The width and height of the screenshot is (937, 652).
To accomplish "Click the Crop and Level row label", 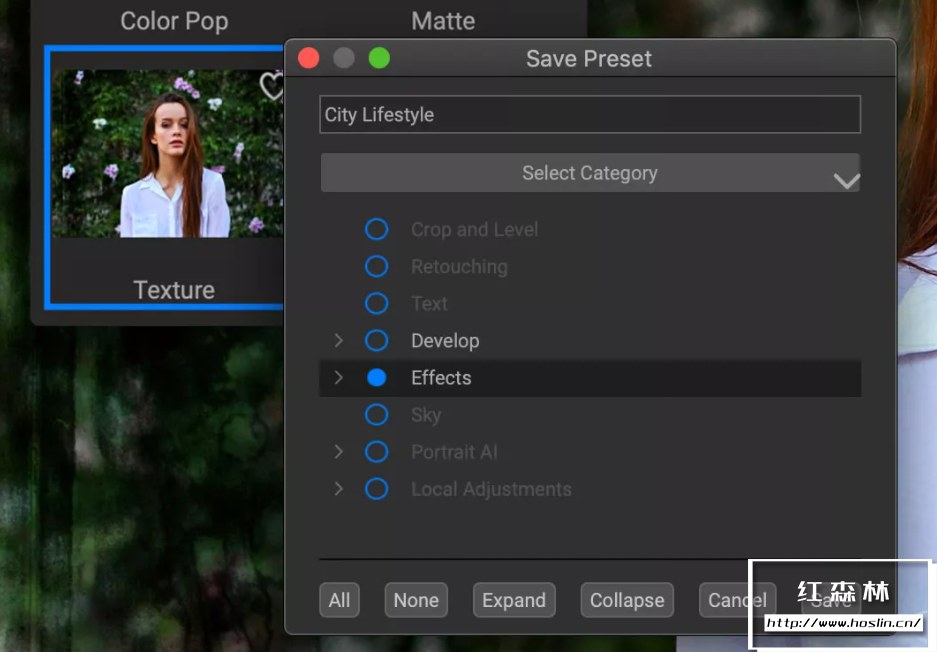I will pos(474,229).
